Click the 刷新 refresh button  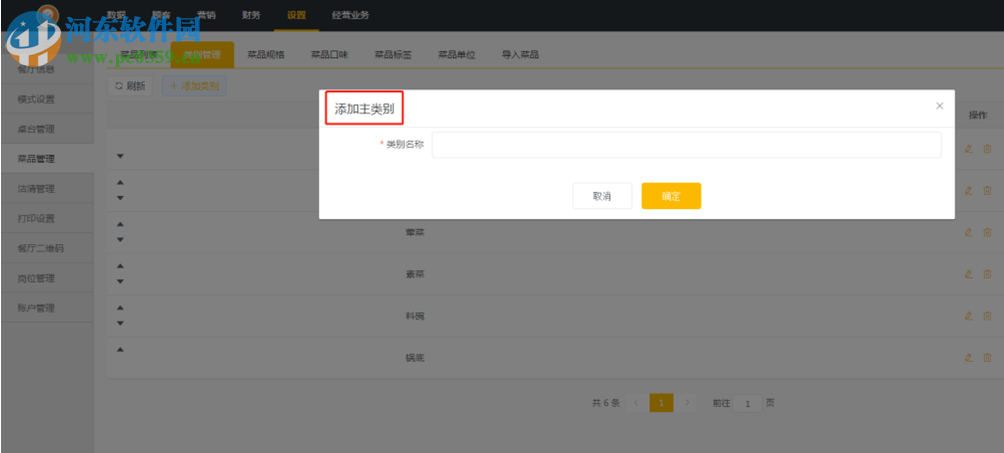[129, 86]
